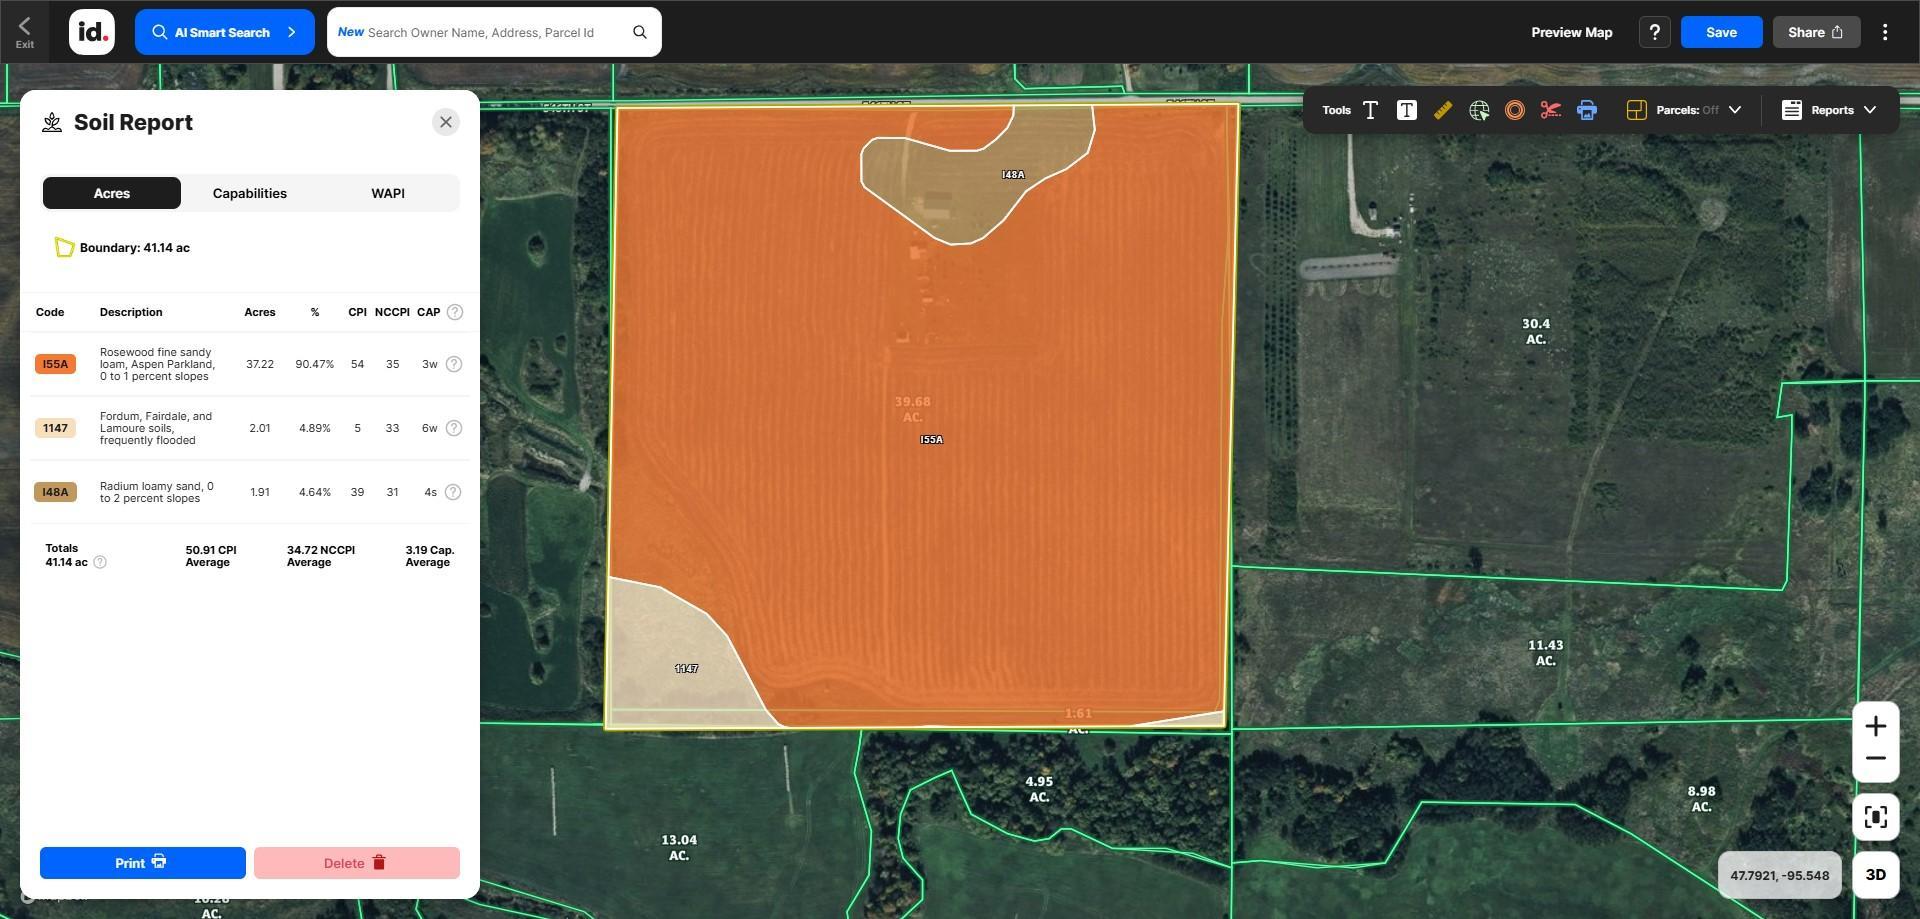Select the scissors cut tool
The height and width of the screenshot is (919, 1920).
coord(1550,110)
